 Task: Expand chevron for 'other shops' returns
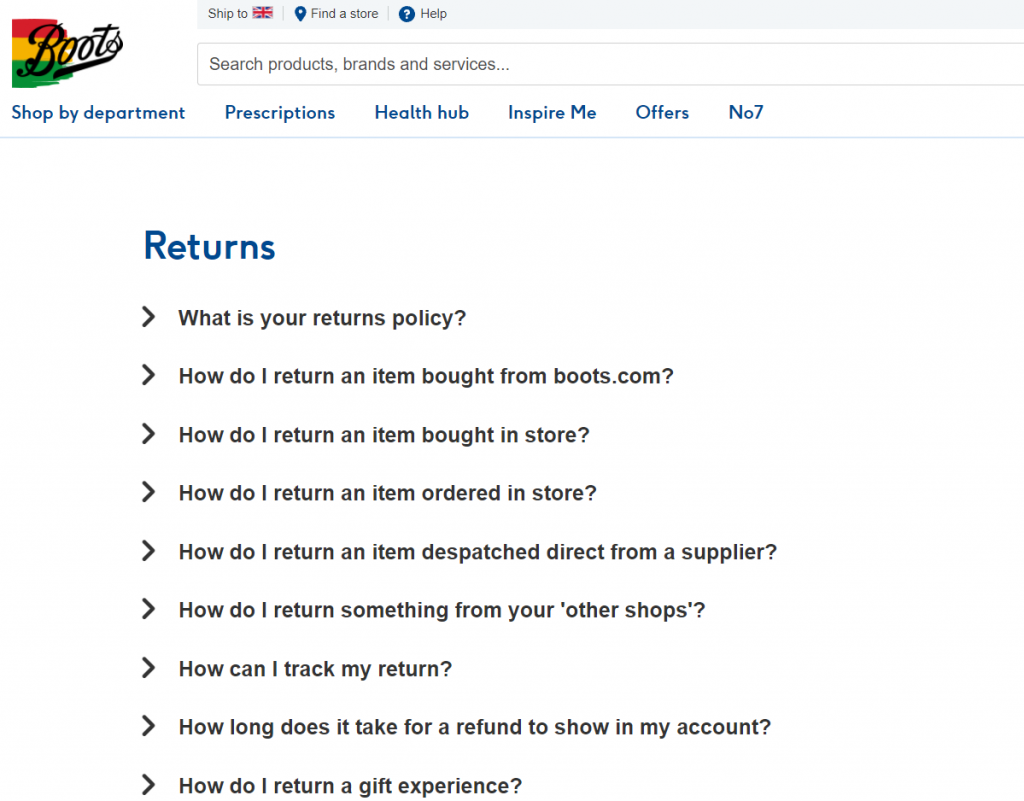149,609
